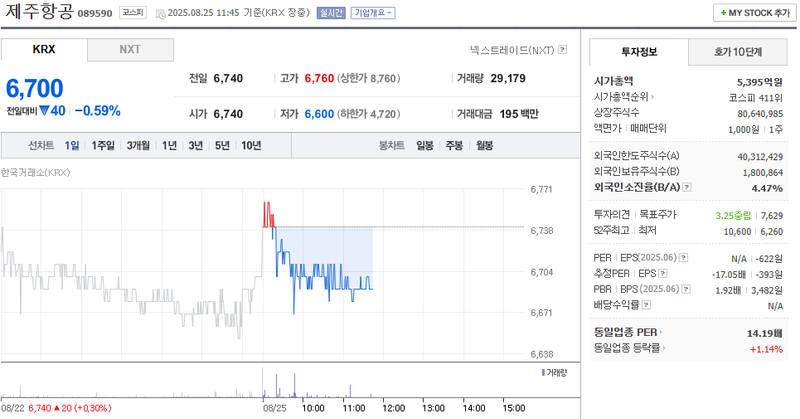Open the 투자정보 tab
Viewport: 800px width, 419px height.
[639, 52]
